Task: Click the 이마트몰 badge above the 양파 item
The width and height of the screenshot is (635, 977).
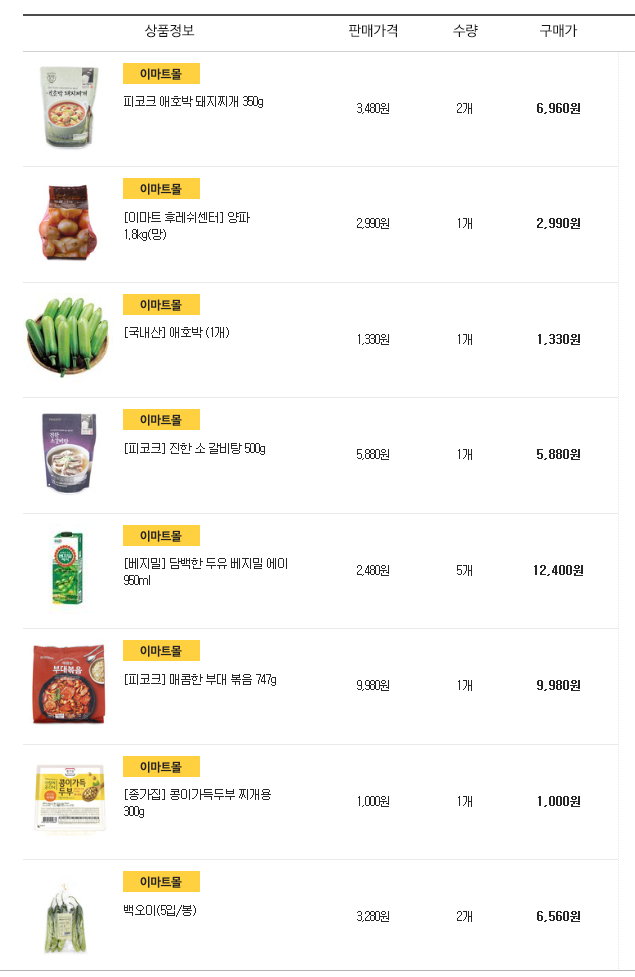Action: click(161, 189)
